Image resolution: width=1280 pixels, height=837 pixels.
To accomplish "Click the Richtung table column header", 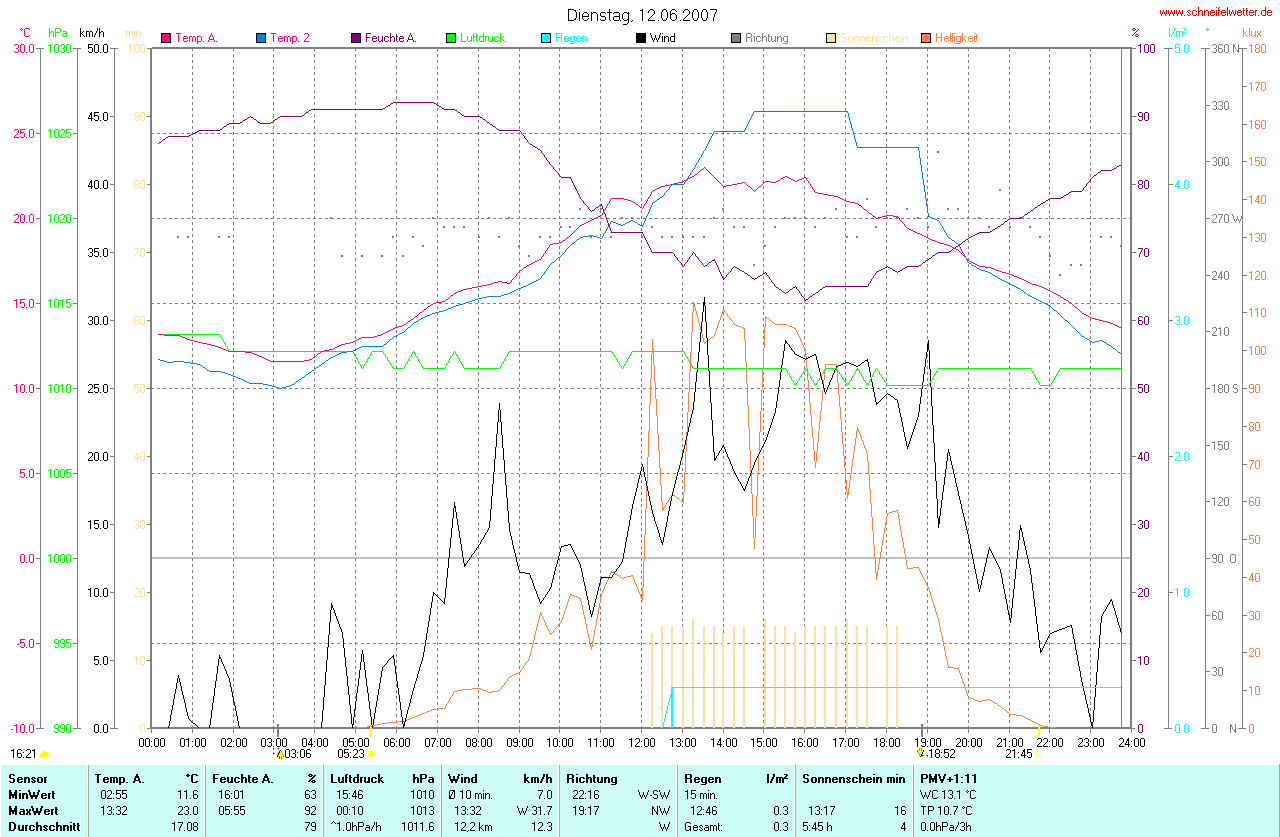I will click(592, 778).
